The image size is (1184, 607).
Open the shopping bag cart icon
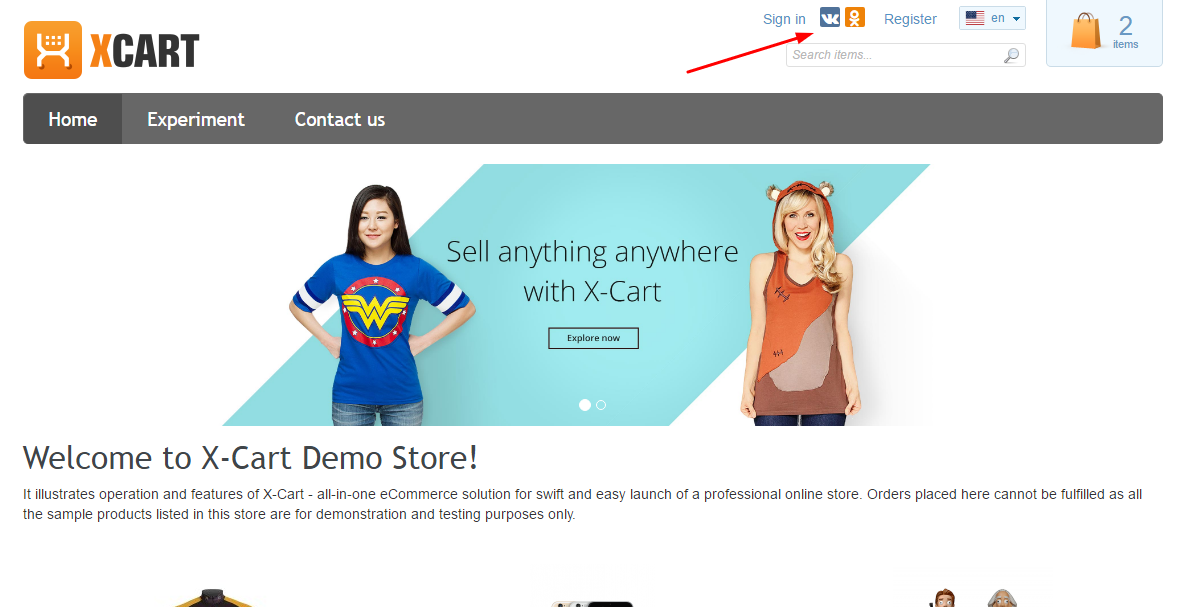click(x=1085, y=31)
